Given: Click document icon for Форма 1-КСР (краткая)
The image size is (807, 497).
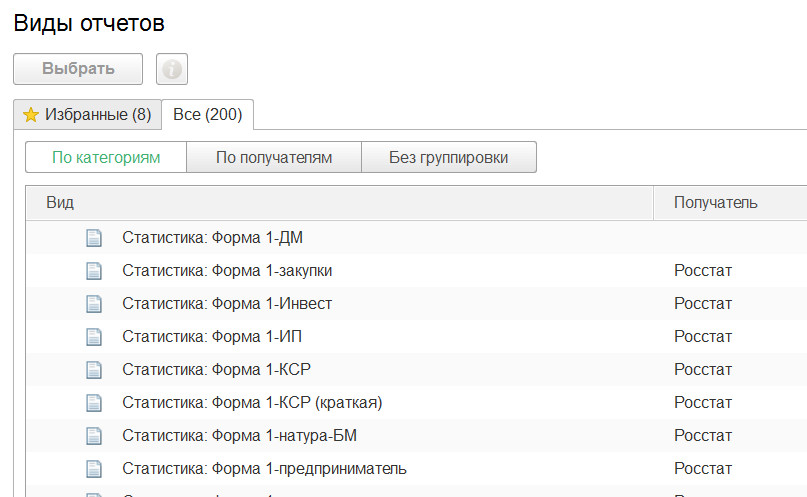Looking at the screenshot, I should click(94, 402).
